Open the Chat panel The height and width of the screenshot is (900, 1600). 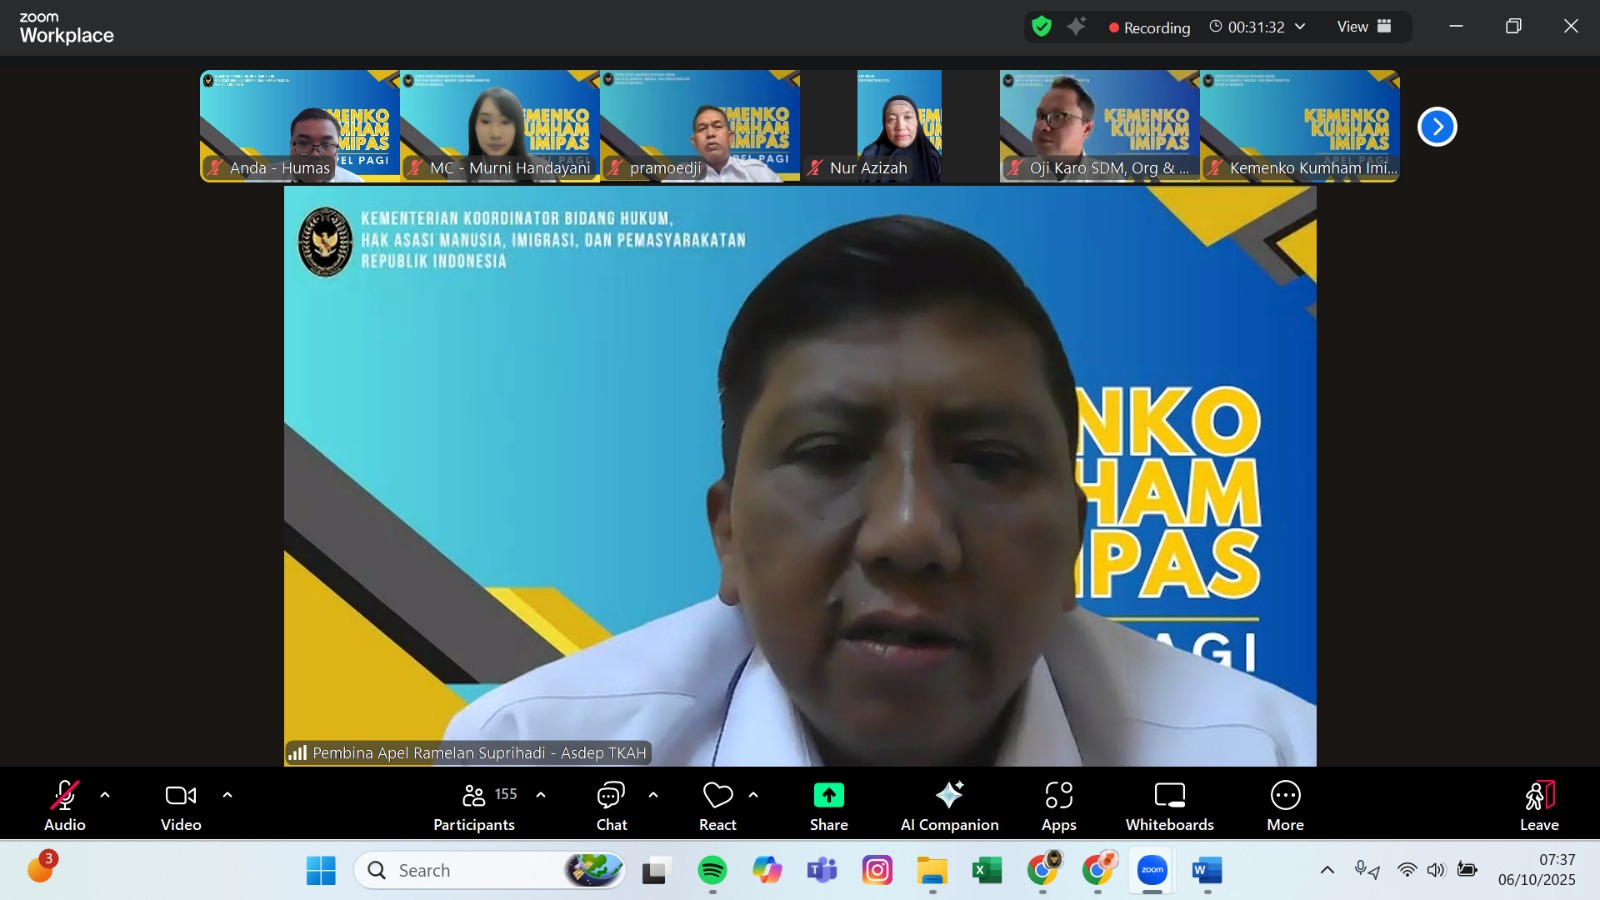pyautogui.click(x=611, y=805)
